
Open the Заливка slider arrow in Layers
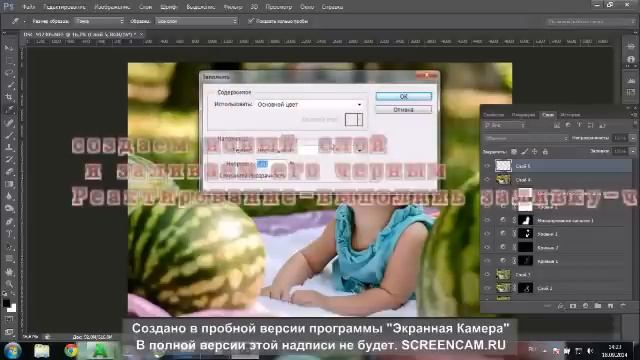[633, 152]
